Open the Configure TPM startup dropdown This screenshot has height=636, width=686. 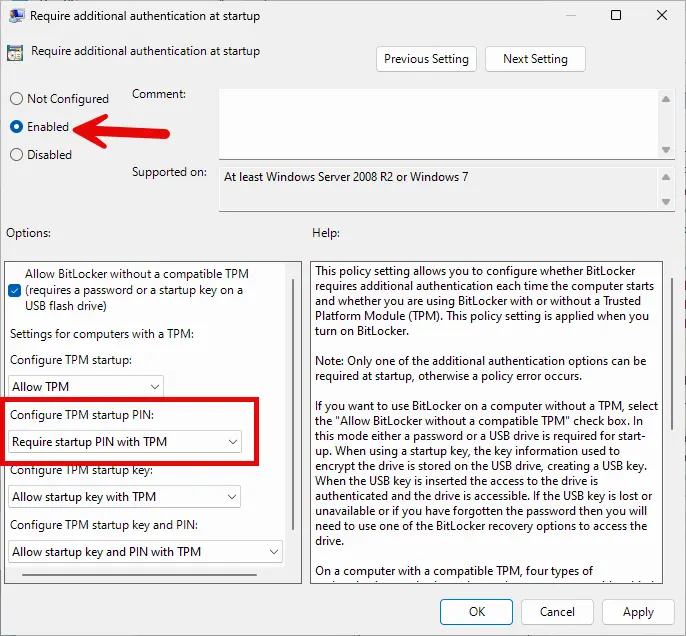pos(86,387)
